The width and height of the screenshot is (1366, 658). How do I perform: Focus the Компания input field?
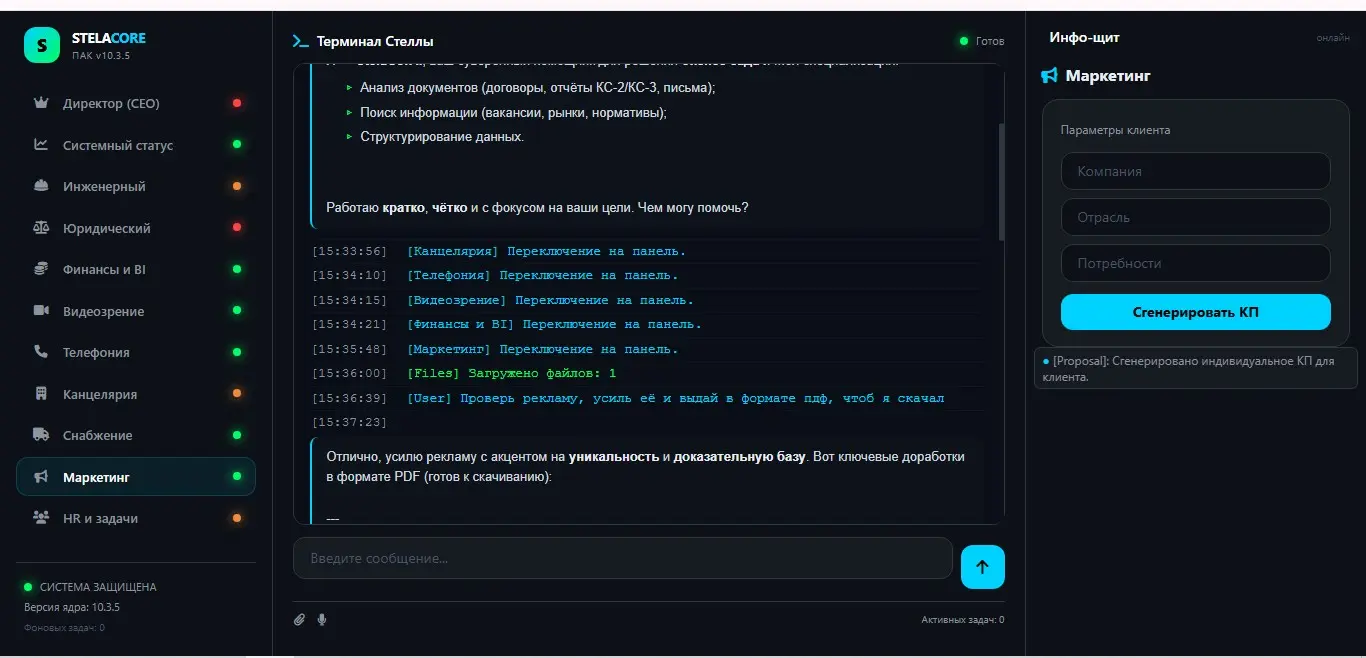click(1196, 171)
